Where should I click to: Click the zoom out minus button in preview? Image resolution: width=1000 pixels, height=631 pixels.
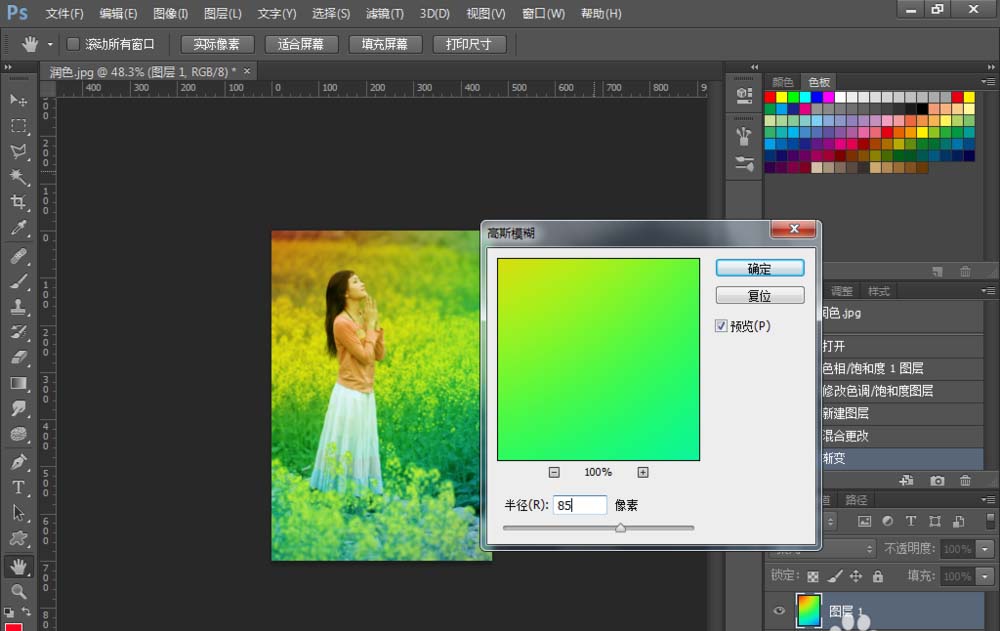click(554, 472)
